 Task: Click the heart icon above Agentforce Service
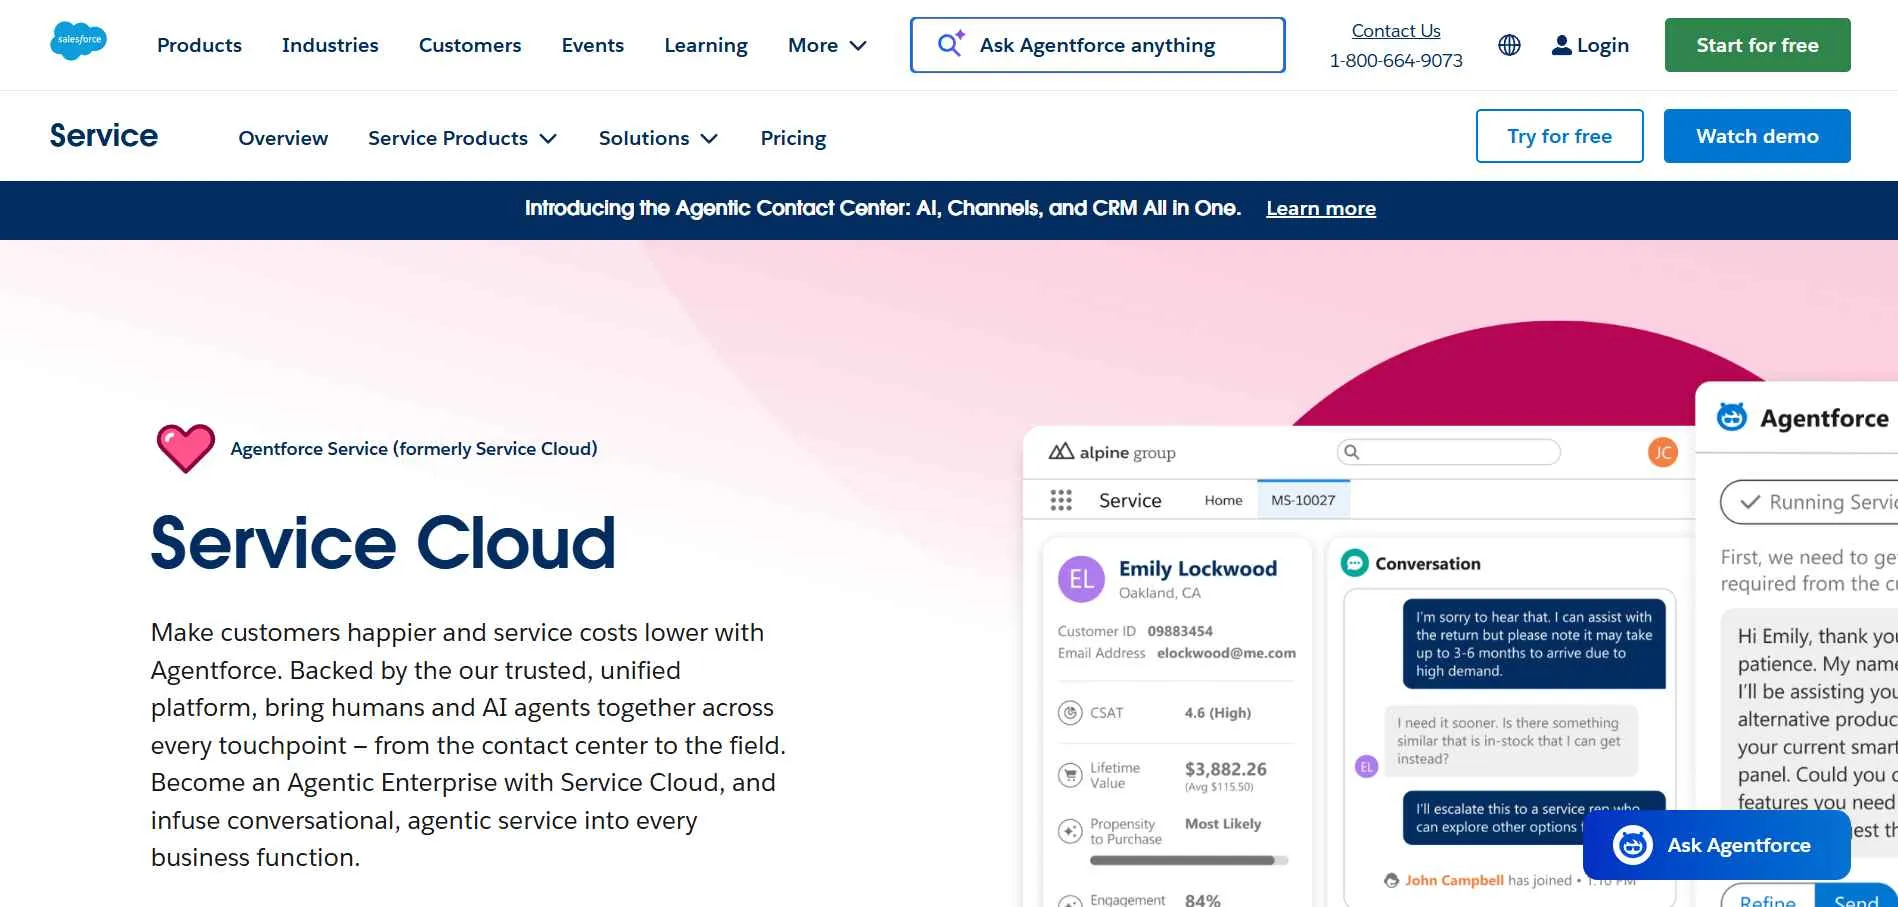pyautogui.click(x=185, y=447)
